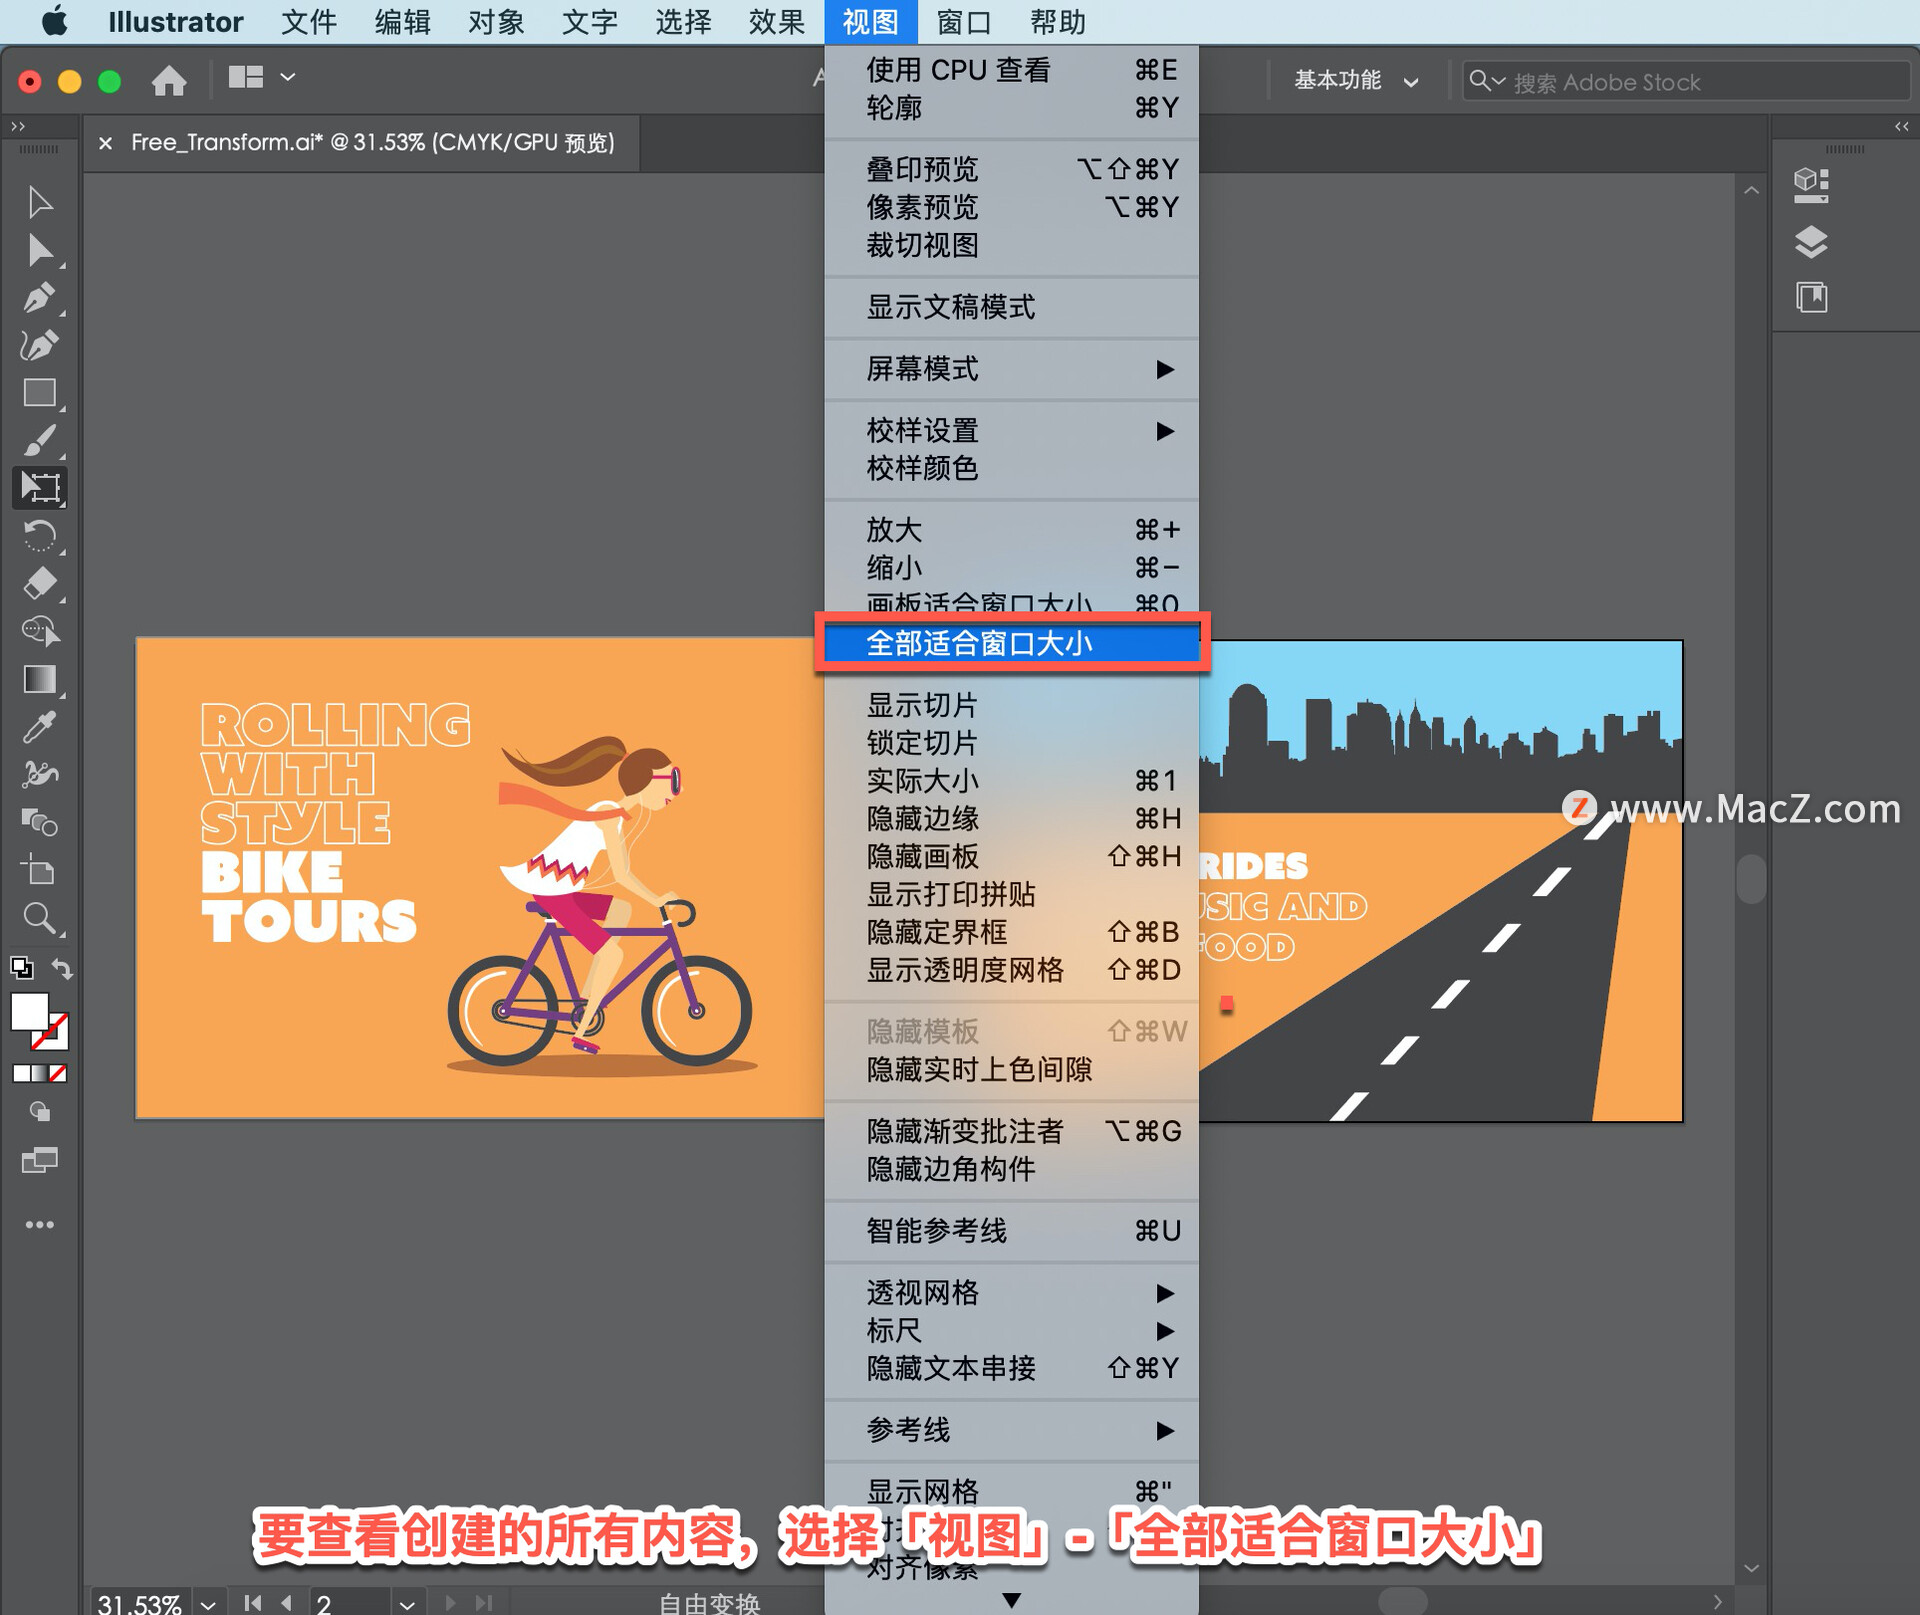This screenshot has height=1615, width=1920.
Task: Select the Eraser tool
Action: pyautogui.click(x=40, y=584)
